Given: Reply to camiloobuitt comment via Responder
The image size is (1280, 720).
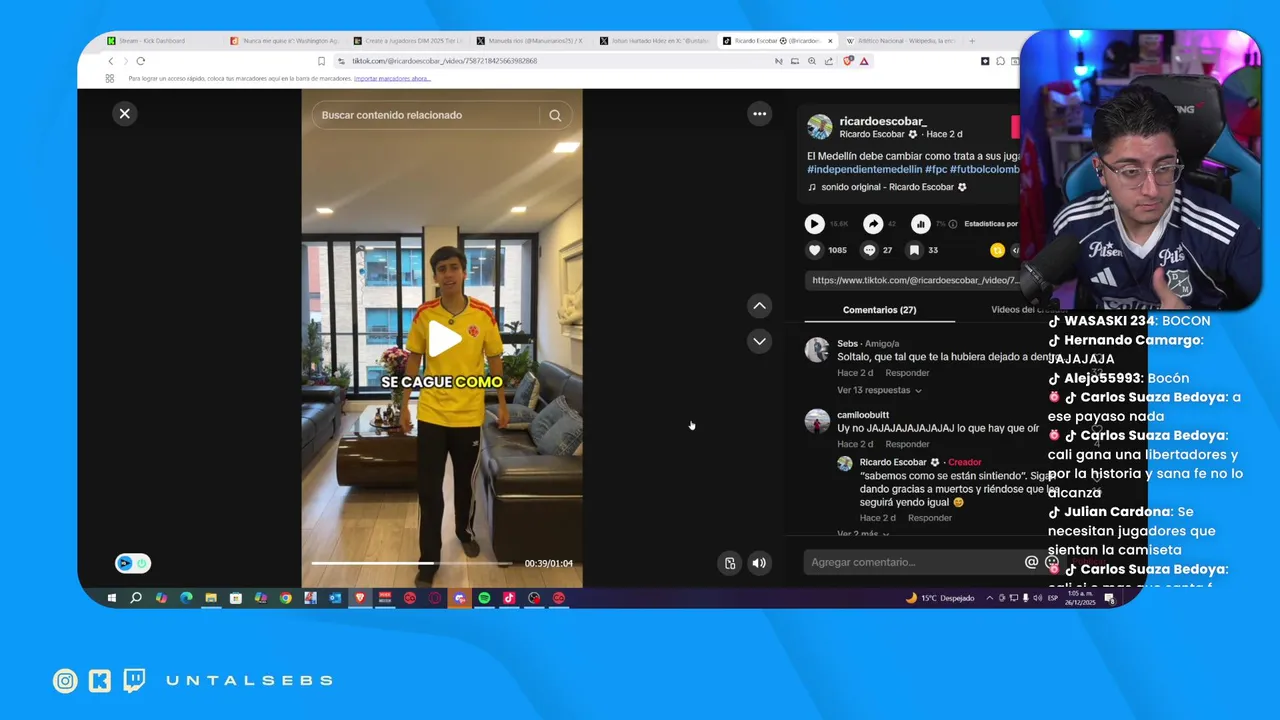Looking at the screenshot, I should tap(907, 444).
